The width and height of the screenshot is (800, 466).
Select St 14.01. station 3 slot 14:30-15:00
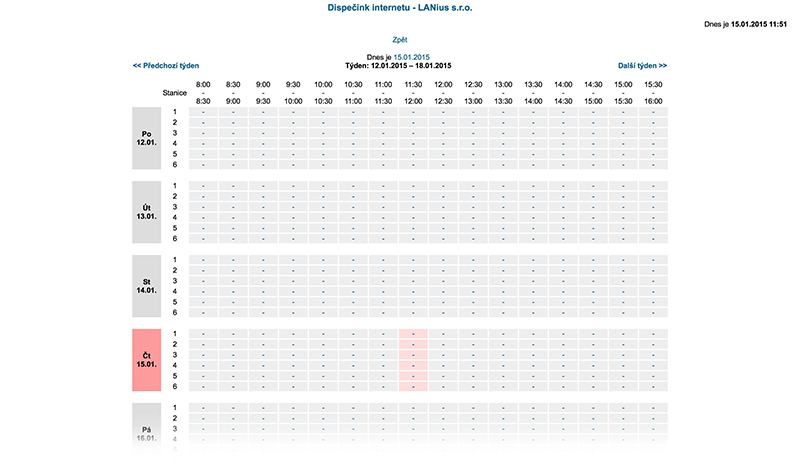(x=593, y=281)
